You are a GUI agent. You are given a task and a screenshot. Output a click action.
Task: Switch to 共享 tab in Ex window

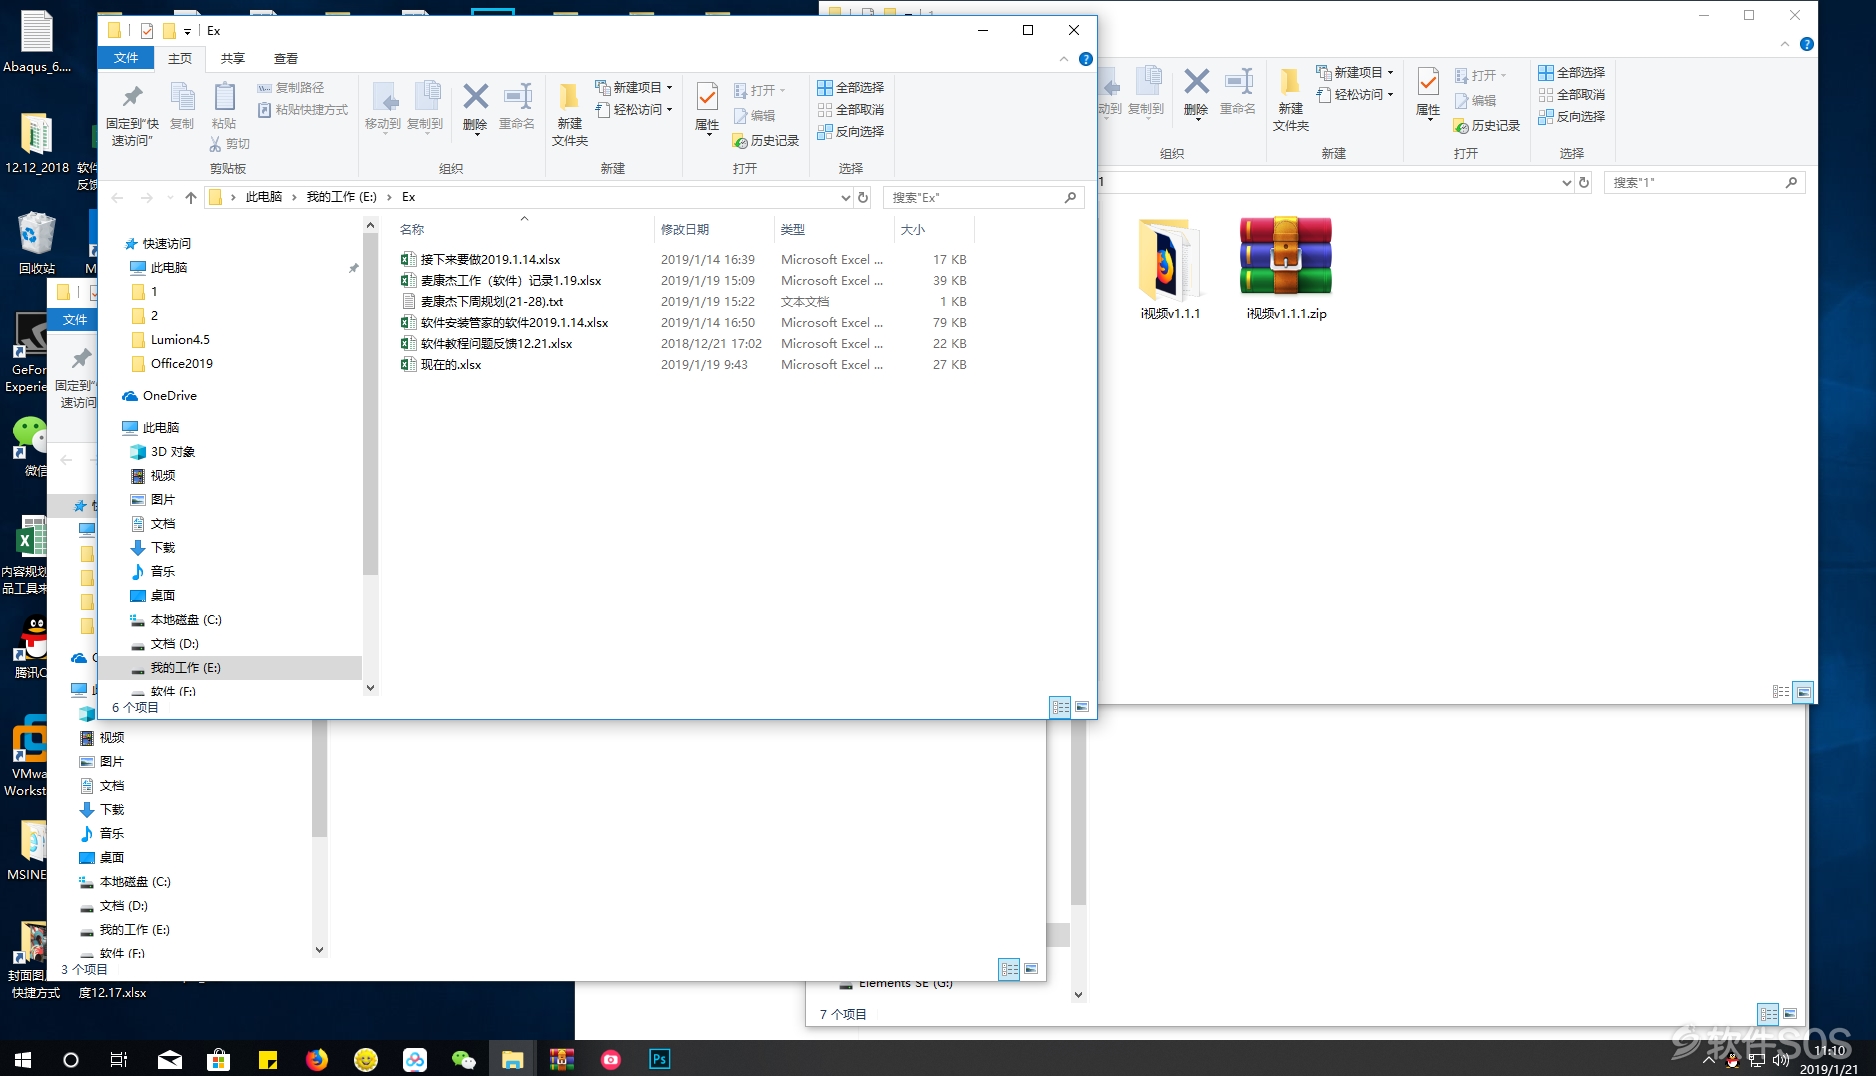(x=233, y=59)
